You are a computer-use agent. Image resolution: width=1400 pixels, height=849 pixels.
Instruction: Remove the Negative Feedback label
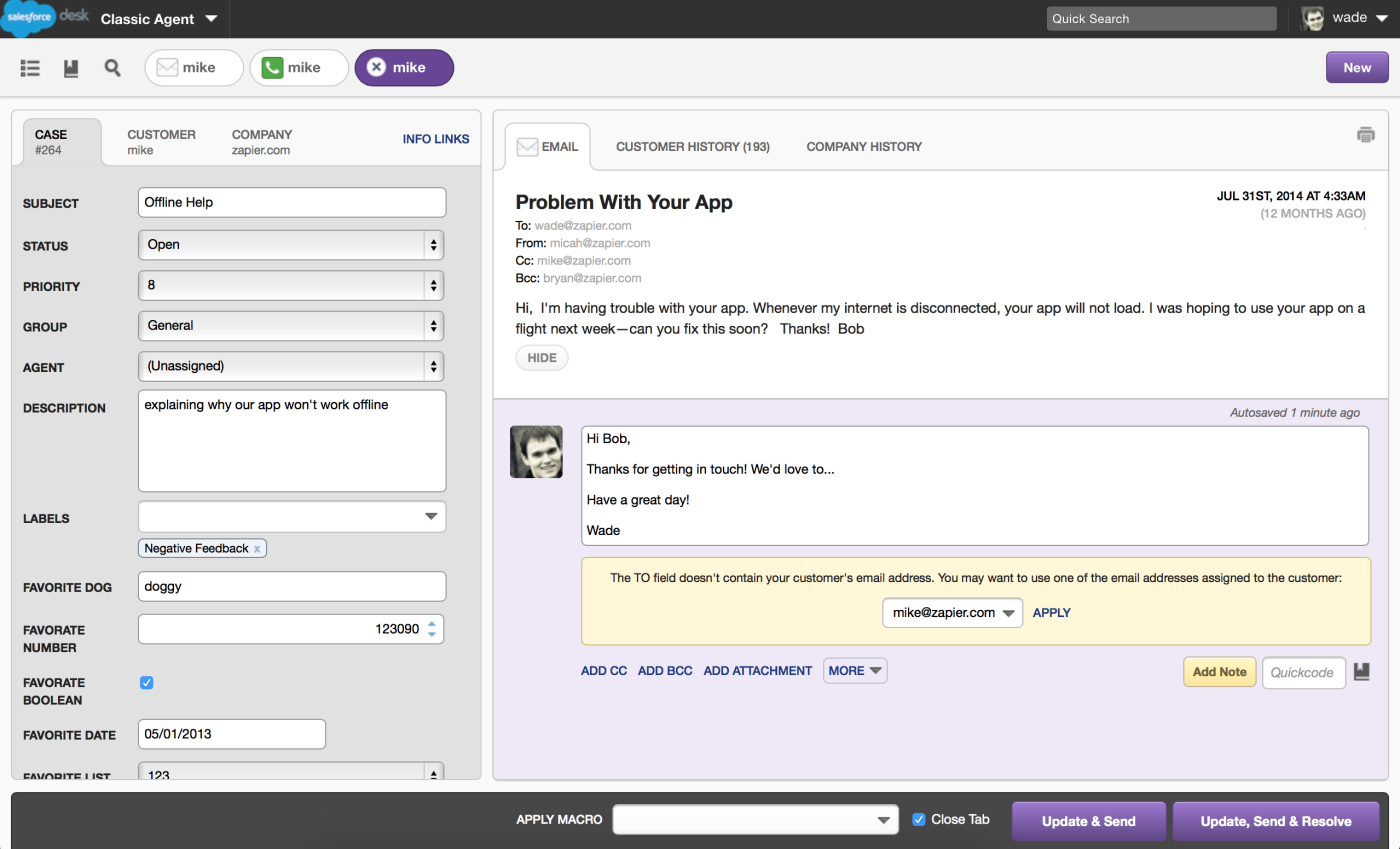tap(257, 549)
